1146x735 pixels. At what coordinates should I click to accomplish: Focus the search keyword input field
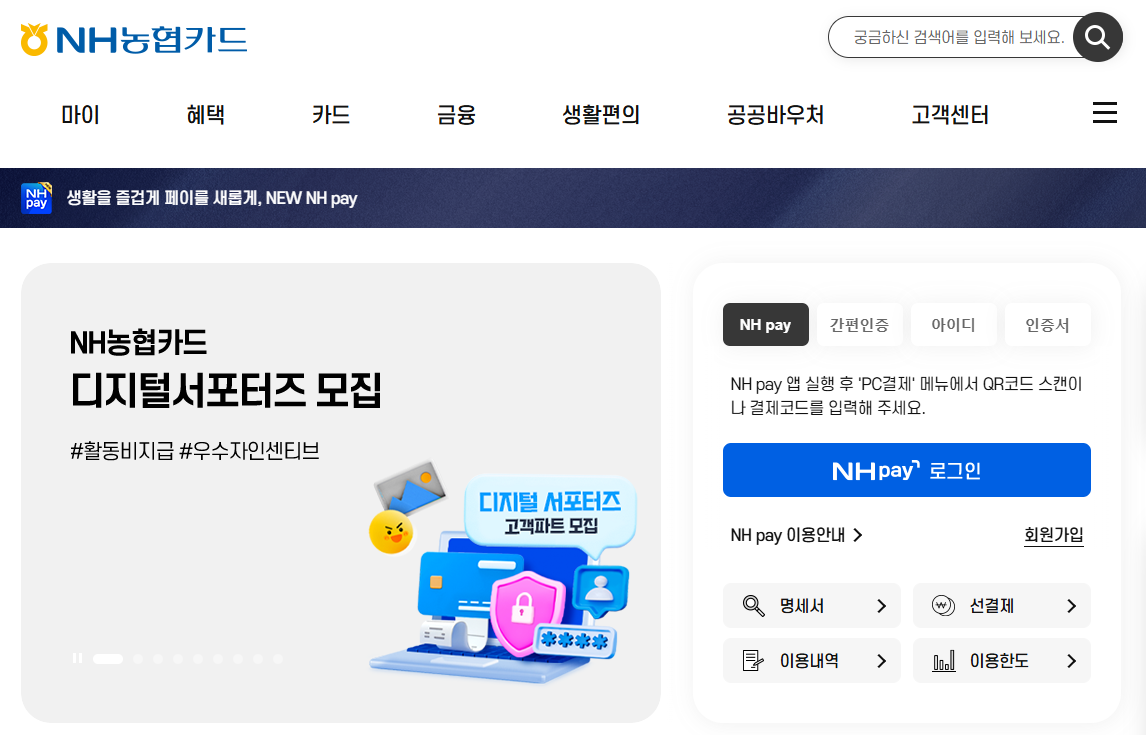[957, 37]
